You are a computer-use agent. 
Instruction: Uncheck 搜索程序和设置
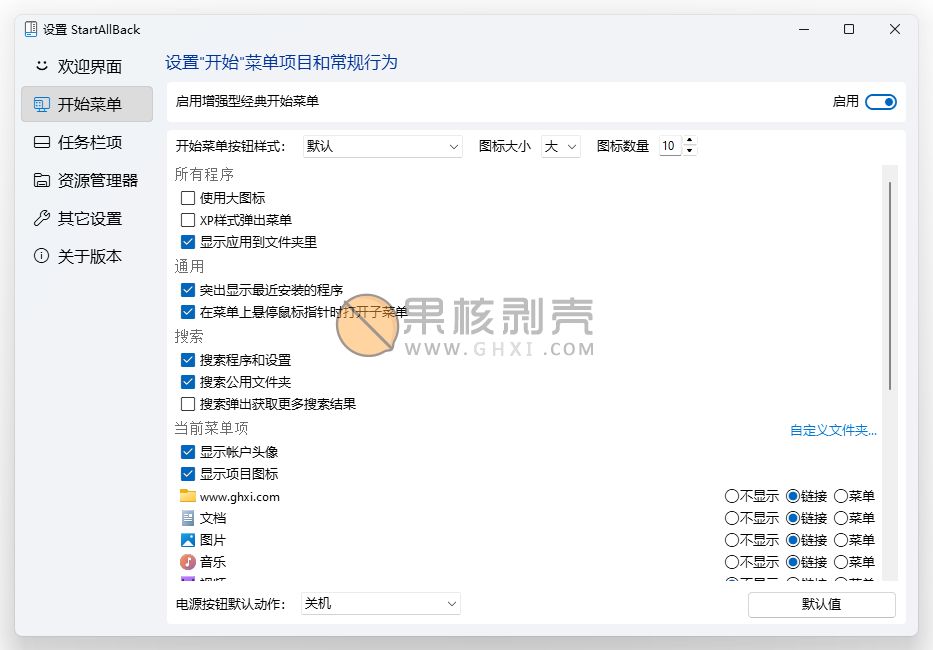(x=187, y=360)
